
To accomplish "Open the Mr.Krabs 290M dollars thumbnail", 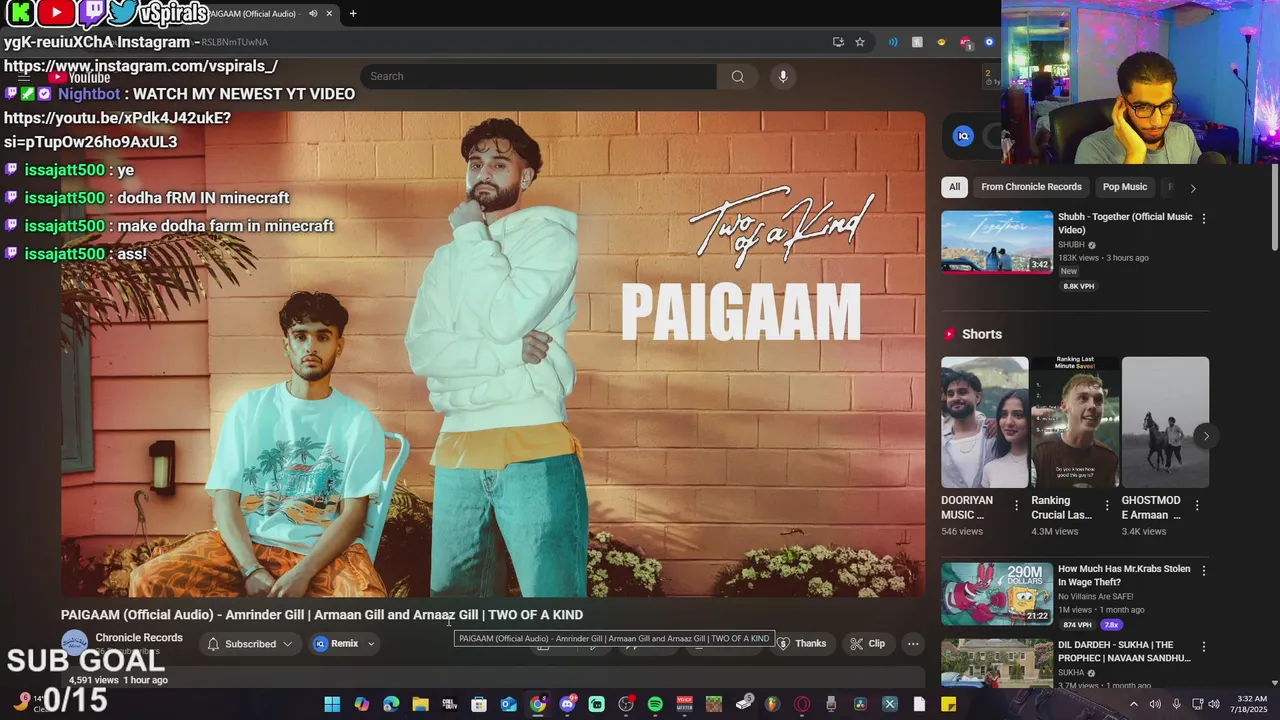I will 997,593.
